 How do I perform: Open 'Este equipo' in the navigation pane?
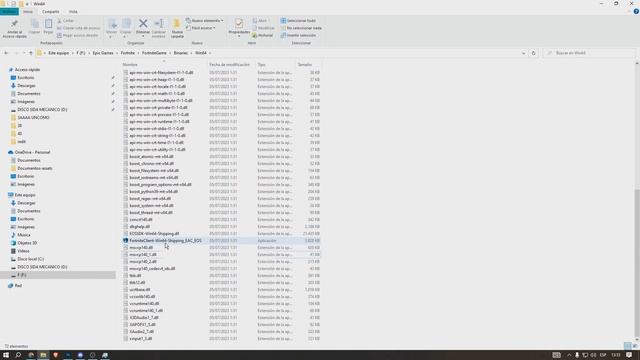point(25,195)
